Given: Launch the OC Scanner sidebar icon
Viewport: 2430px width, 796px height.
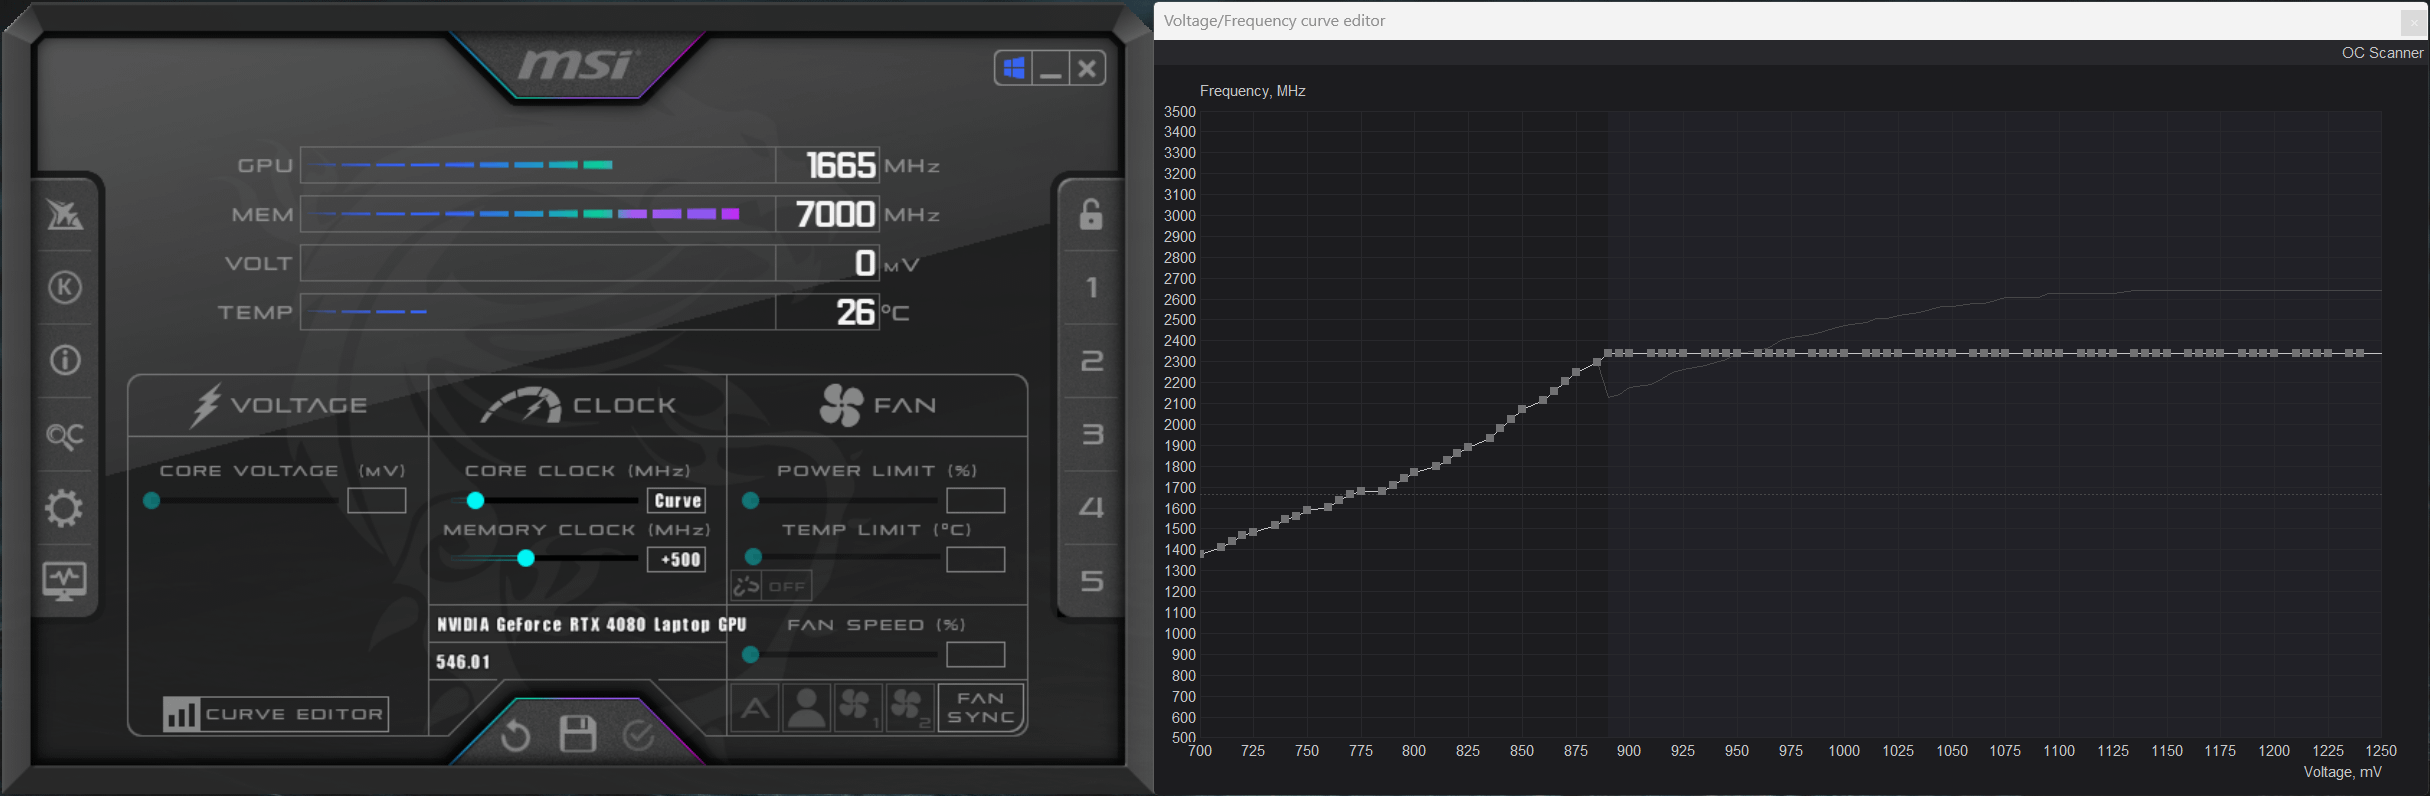Looking at the screenshot, I should pos(65,435).
